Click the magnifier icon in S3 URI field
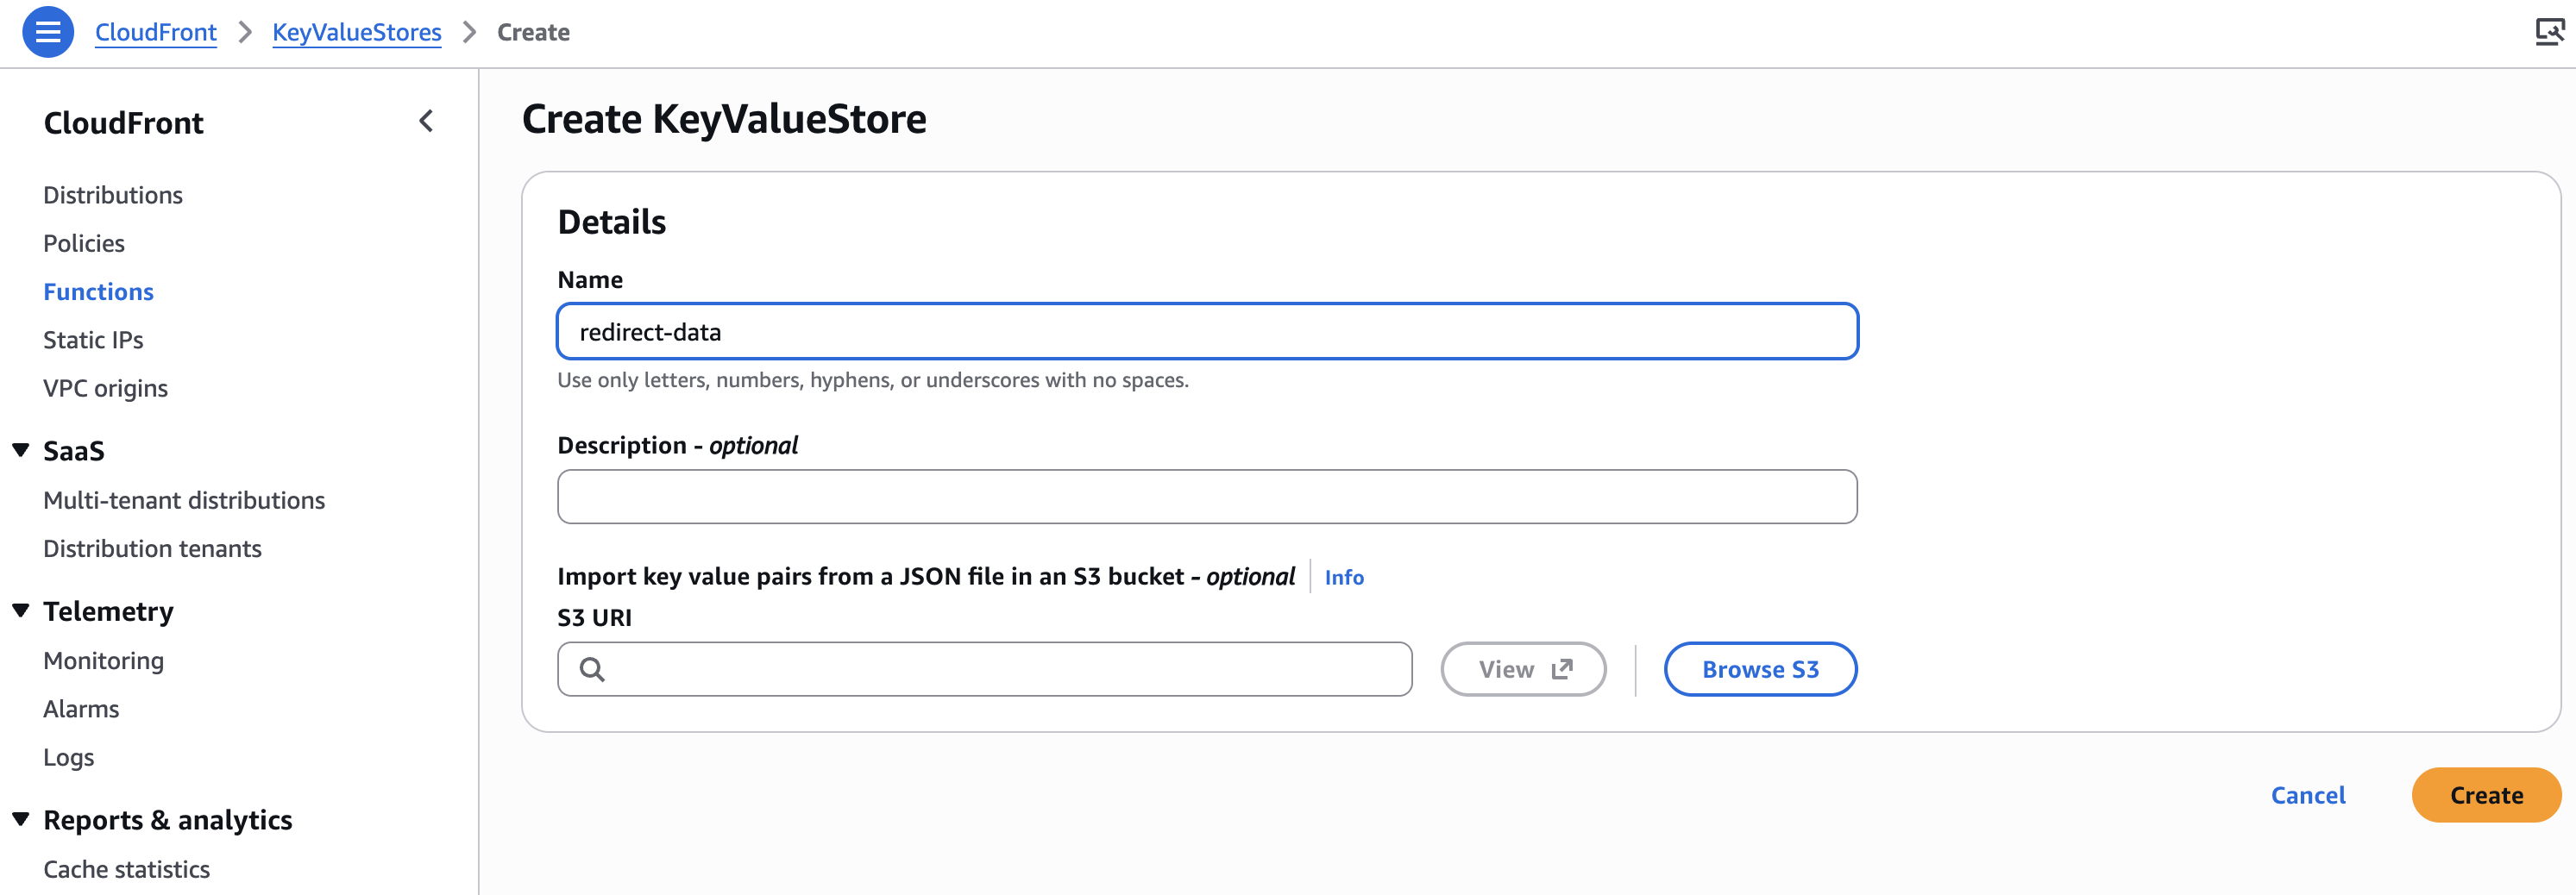 (x=592, y=670)
